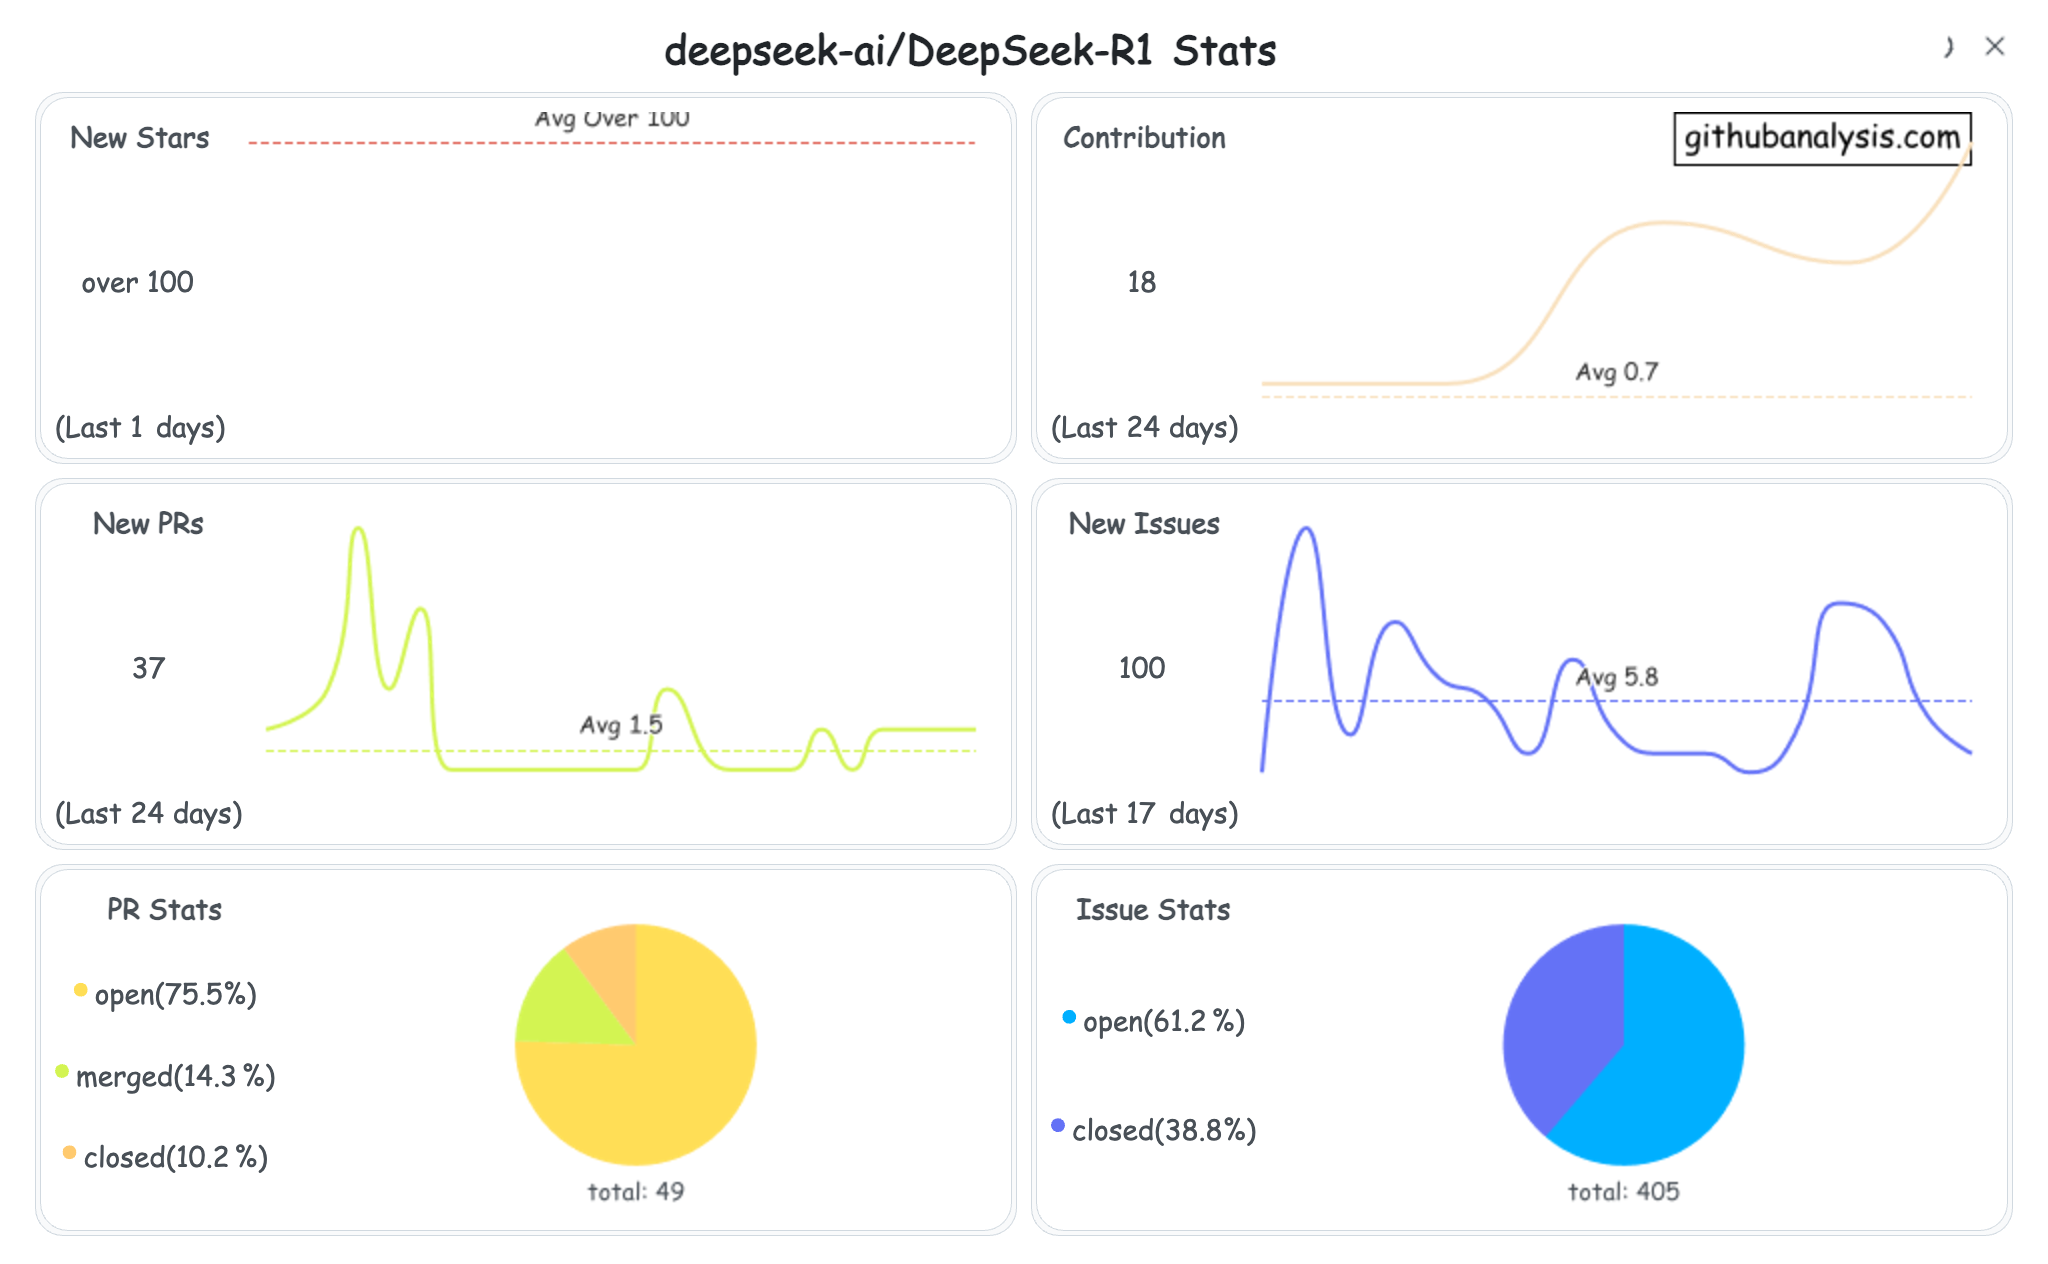Click the New Stars heading
The height and width of the screenshot is (1264, 2048).
[140, 138]
